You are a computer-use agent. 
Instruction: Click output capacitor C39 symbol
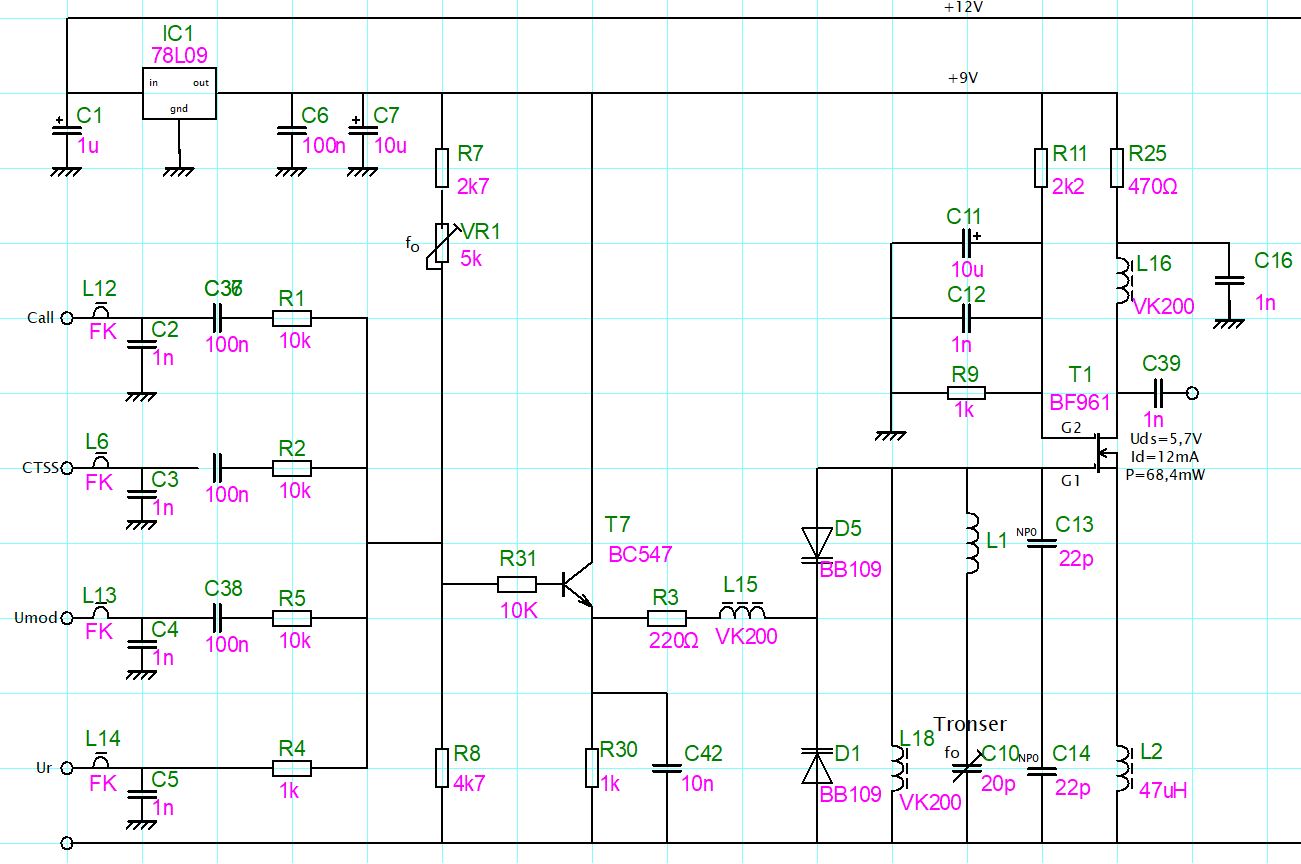(1160, 393)
